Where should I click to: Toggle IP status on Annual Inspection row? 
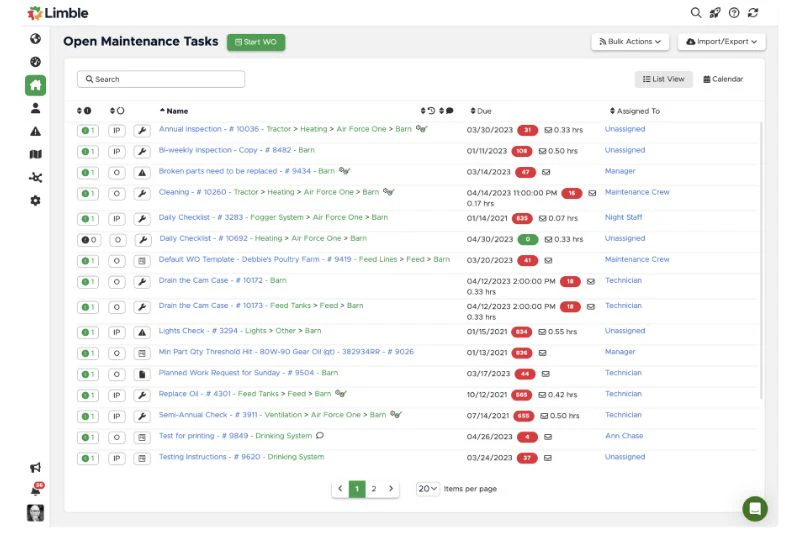point(117,131)
